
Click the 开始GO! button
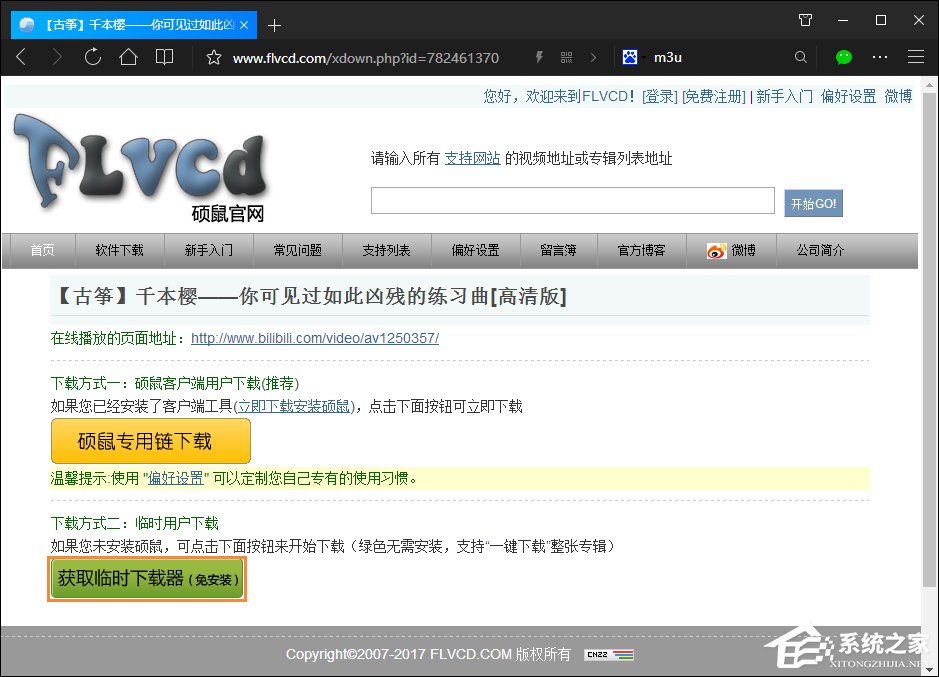(x=813, y=201)
